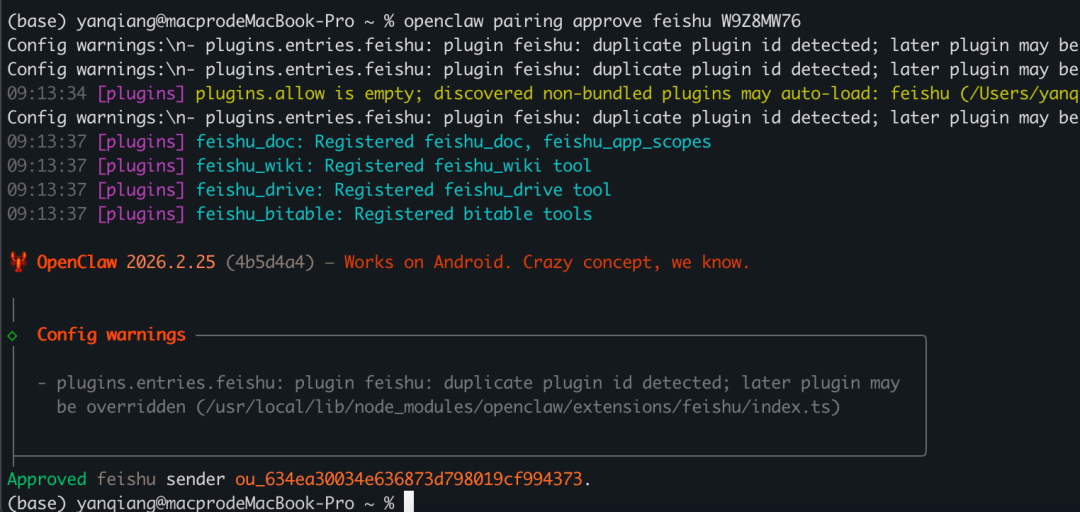Click the version text OpenClaw 2026.2.25

(126, 263)
